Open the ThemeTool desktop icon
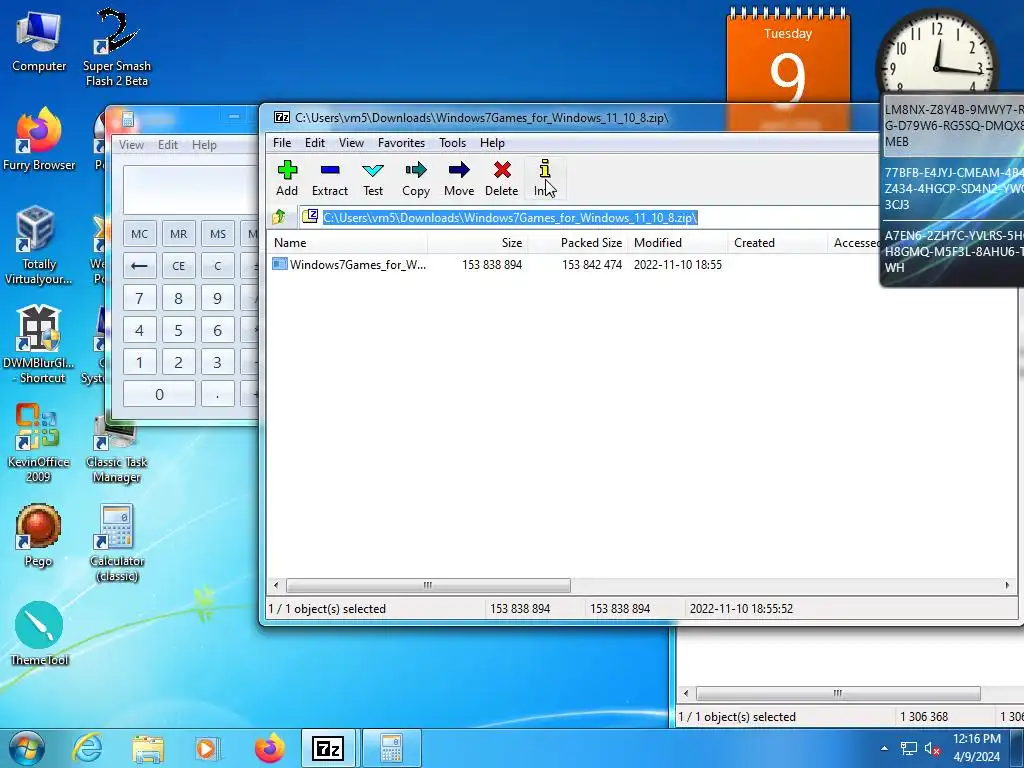Screen dimensions: 1024x768 pos(39,634)
